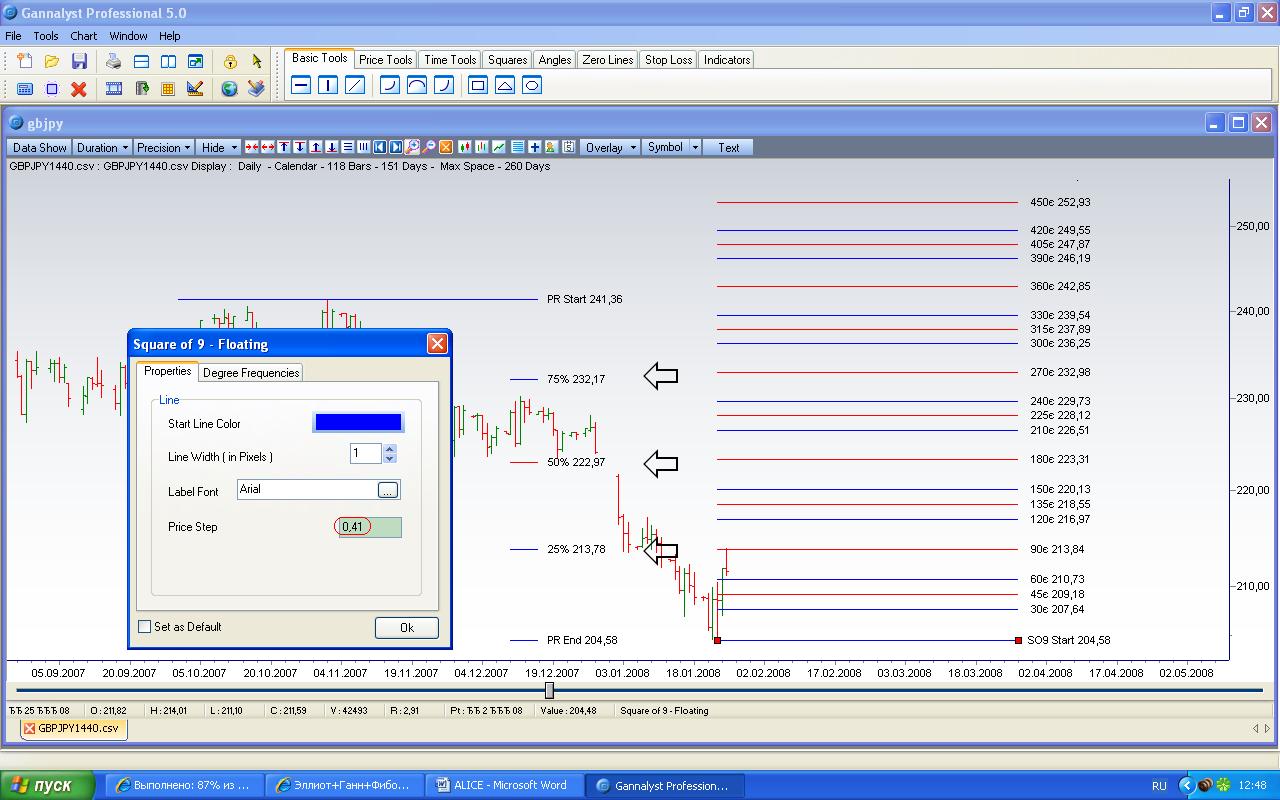Click the Line Width input field
1280x800 pixels.
[366, 453]
